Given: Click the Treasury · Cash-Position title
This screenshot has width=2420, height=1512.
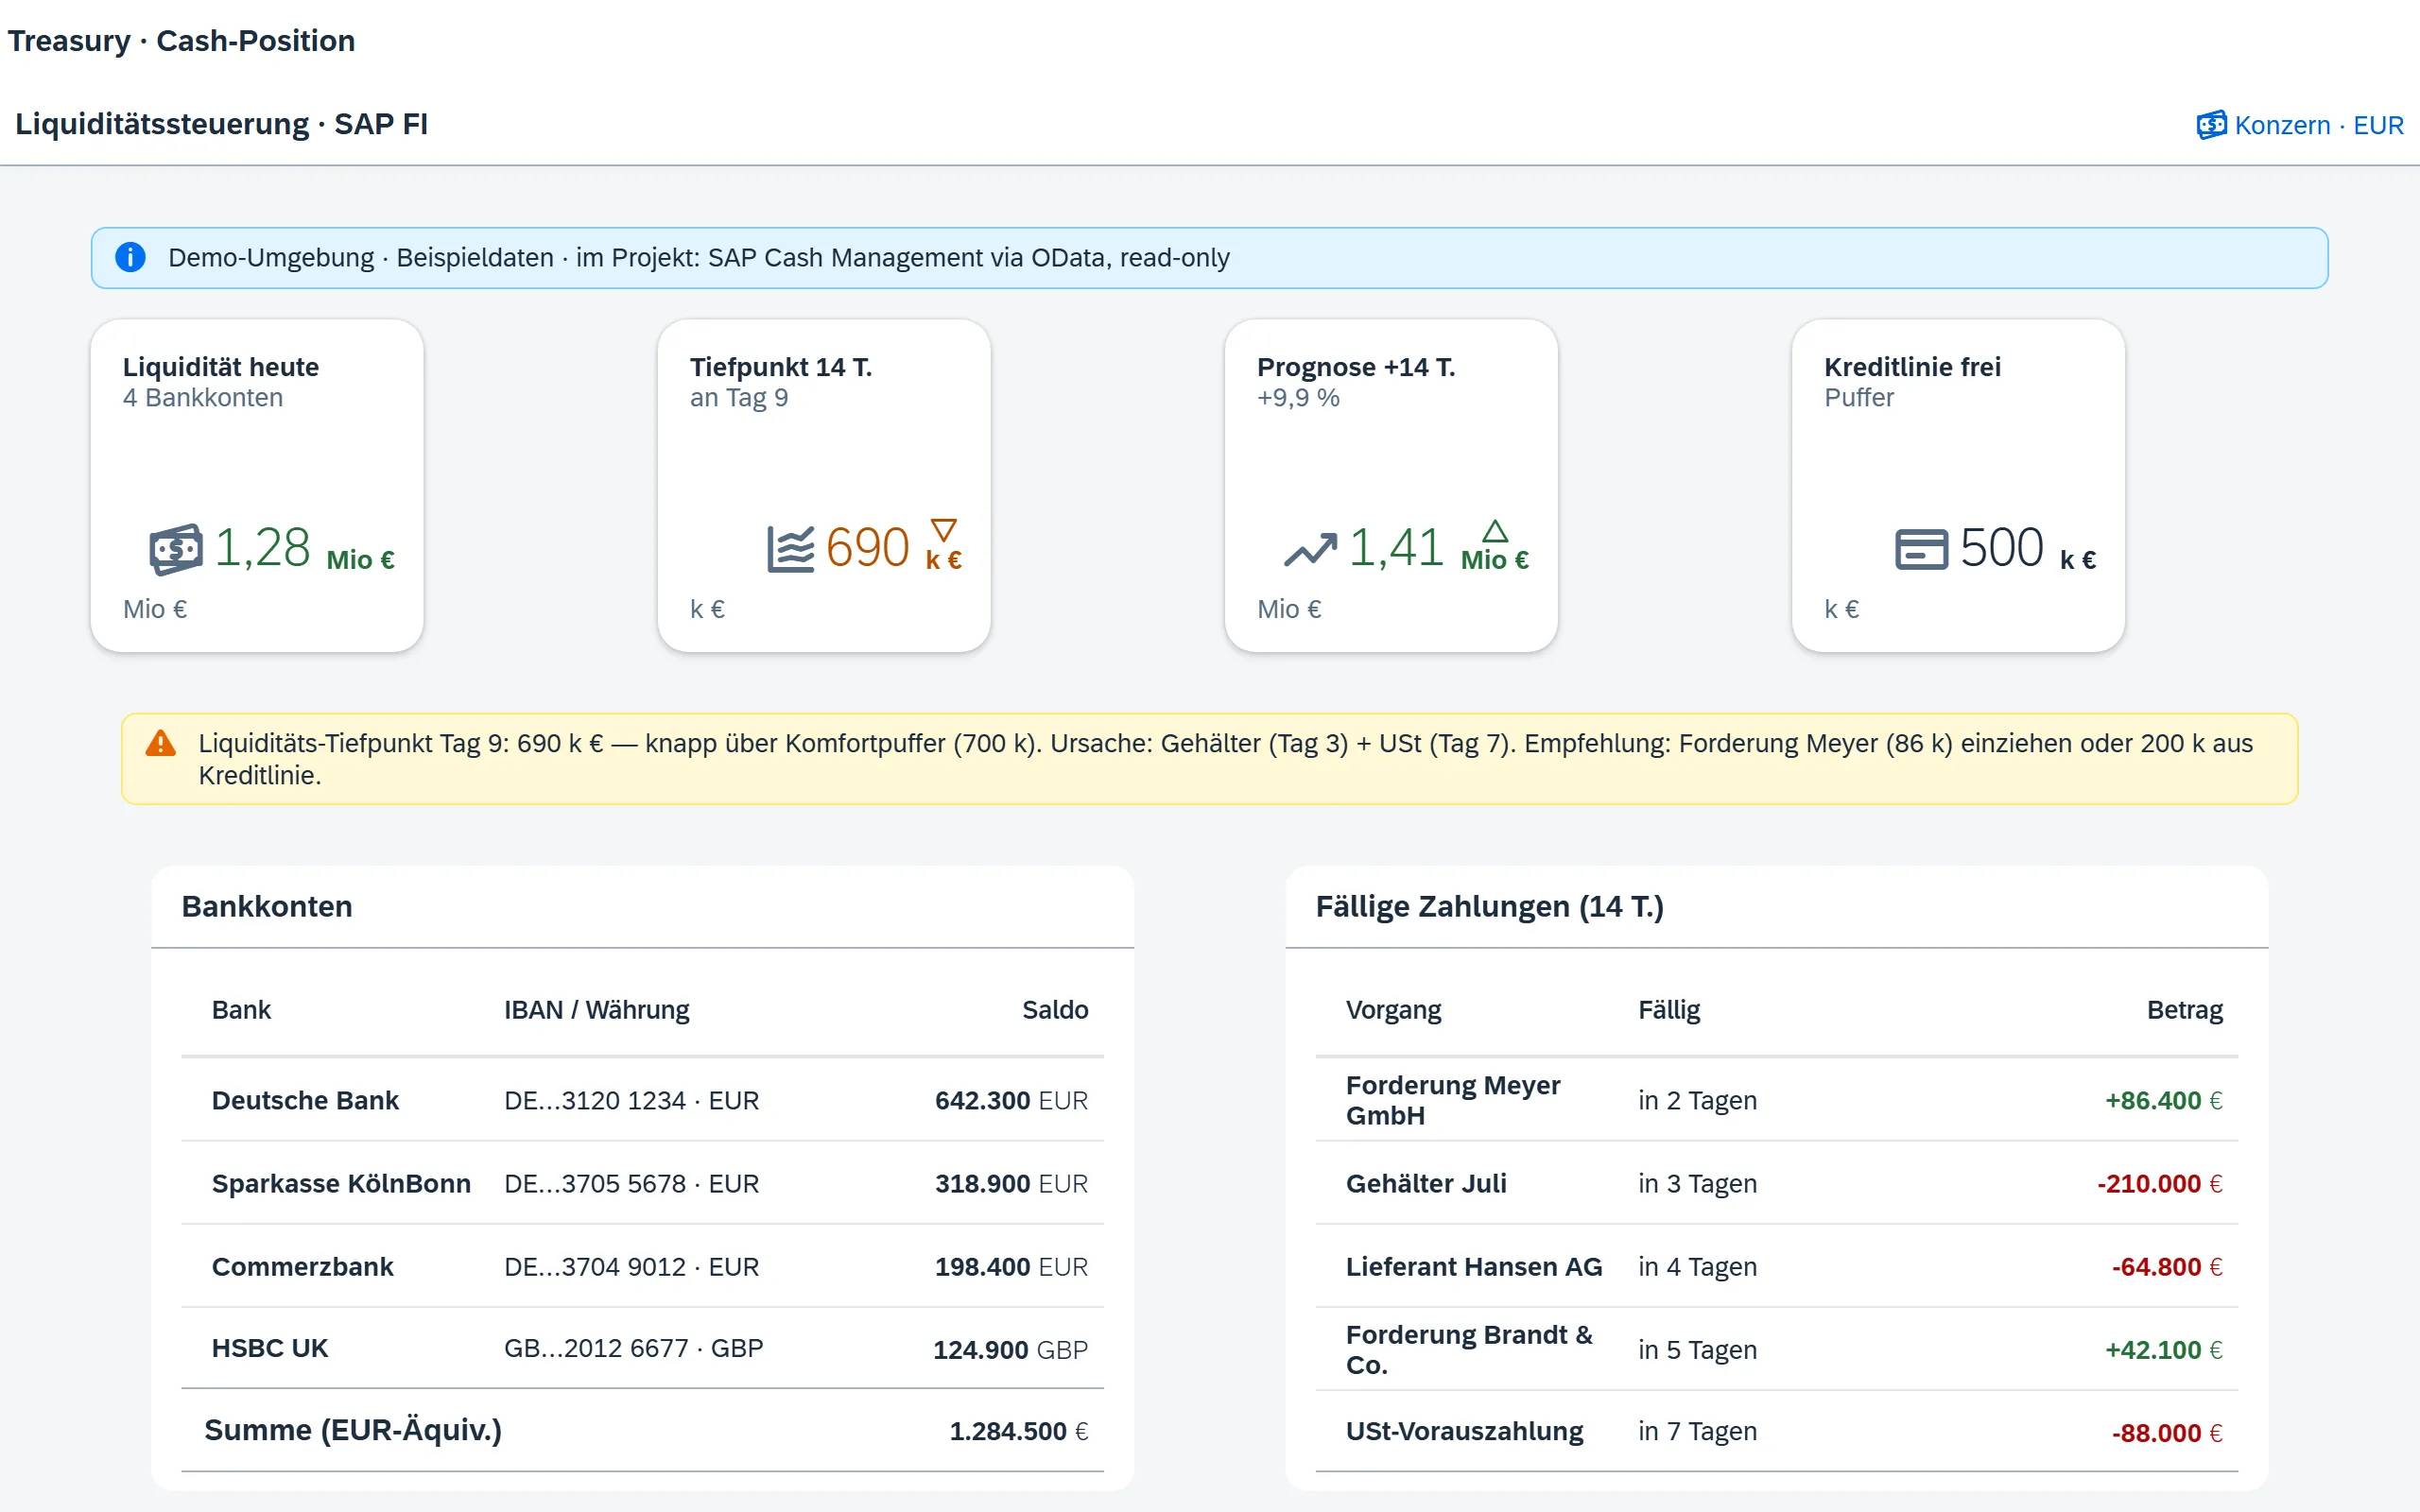Looking at the screenshot, I should point(181,40).
